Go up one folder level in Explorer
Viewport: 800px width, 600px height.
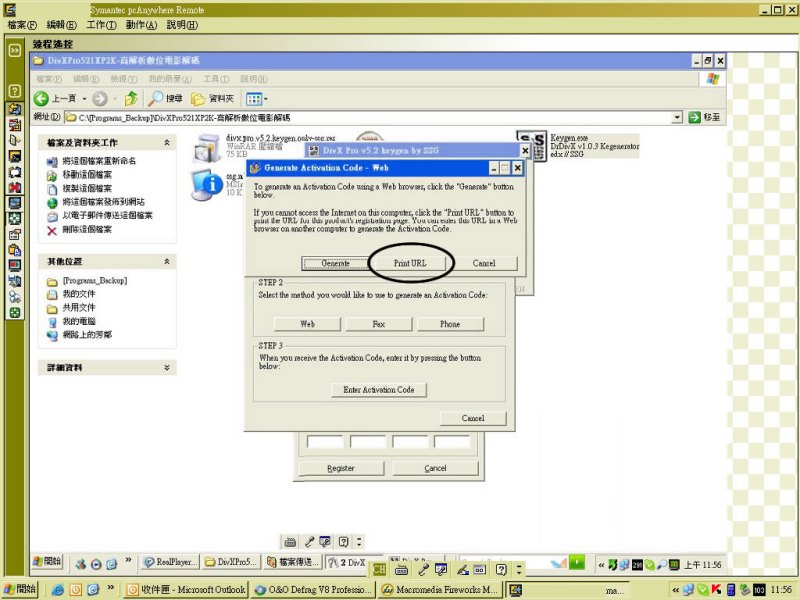[131, 98]
